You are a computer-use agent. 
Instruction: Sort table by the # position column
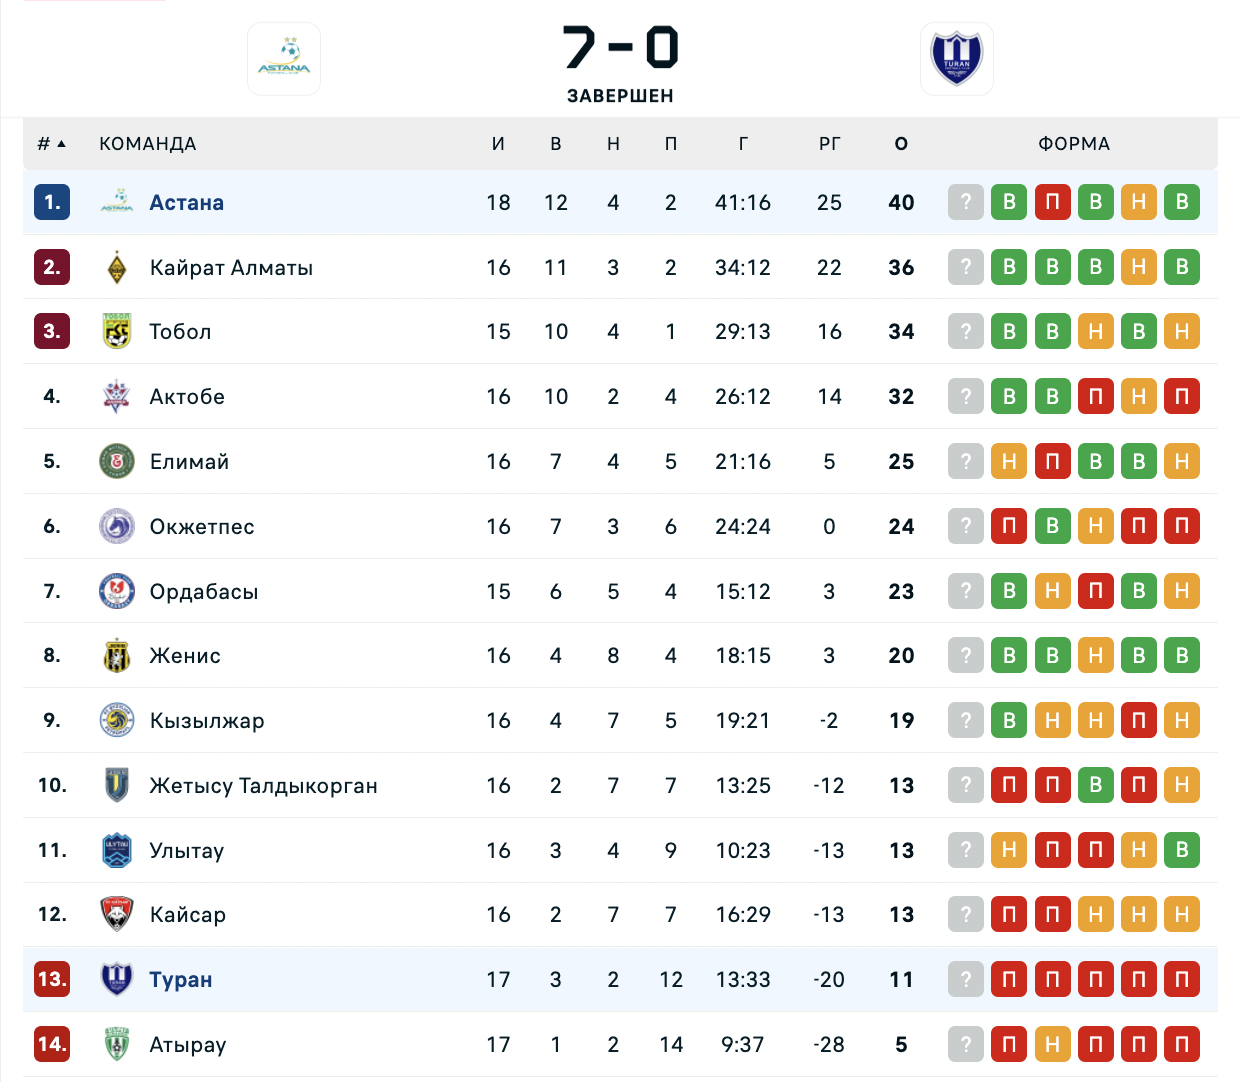tap(52, 144)
